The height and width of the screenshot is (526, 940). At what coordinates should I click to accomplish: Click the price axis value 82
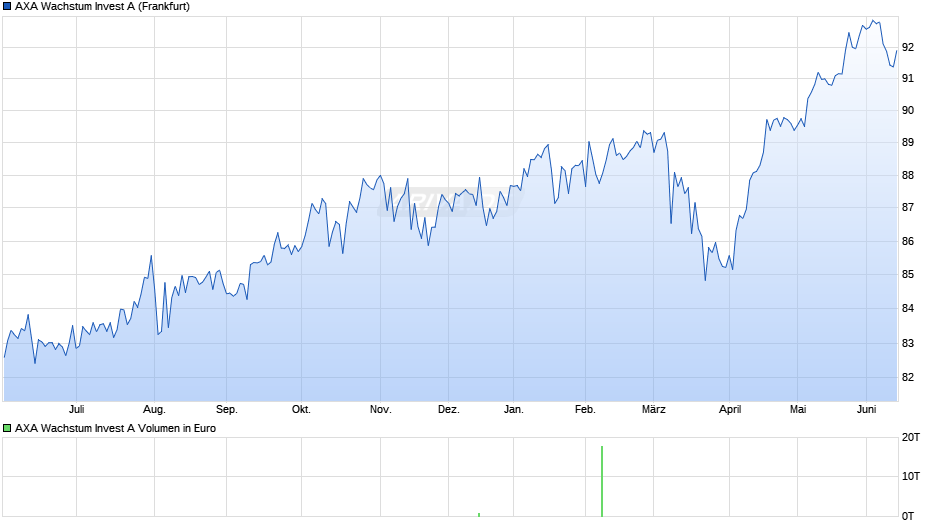[908, 377]
